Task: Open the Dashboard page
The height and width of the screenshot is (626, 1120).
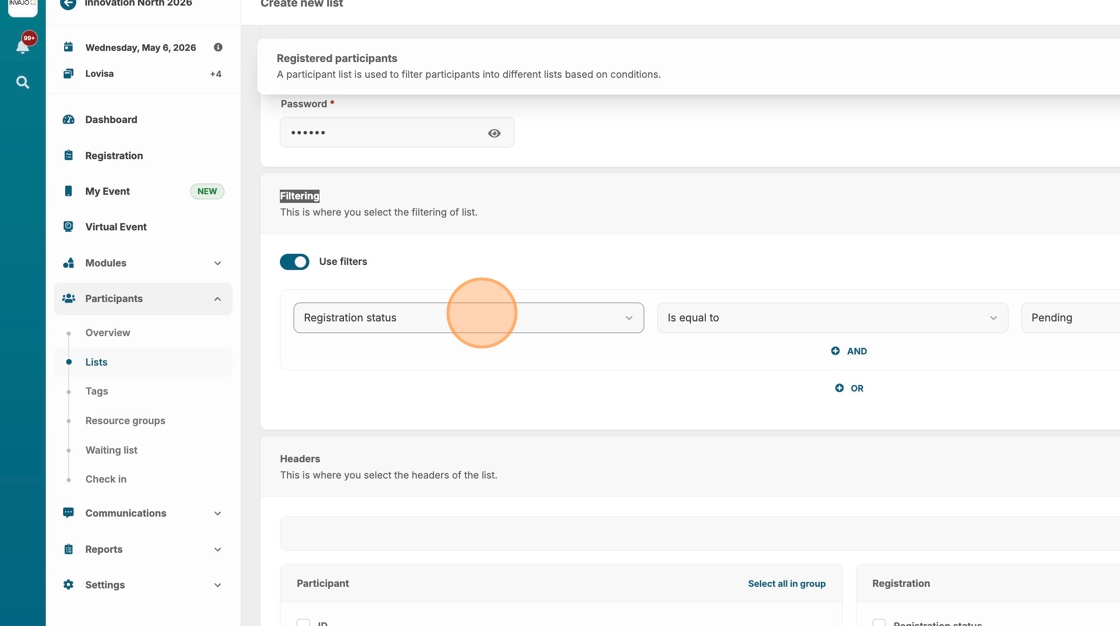Action: click(111, 120)
